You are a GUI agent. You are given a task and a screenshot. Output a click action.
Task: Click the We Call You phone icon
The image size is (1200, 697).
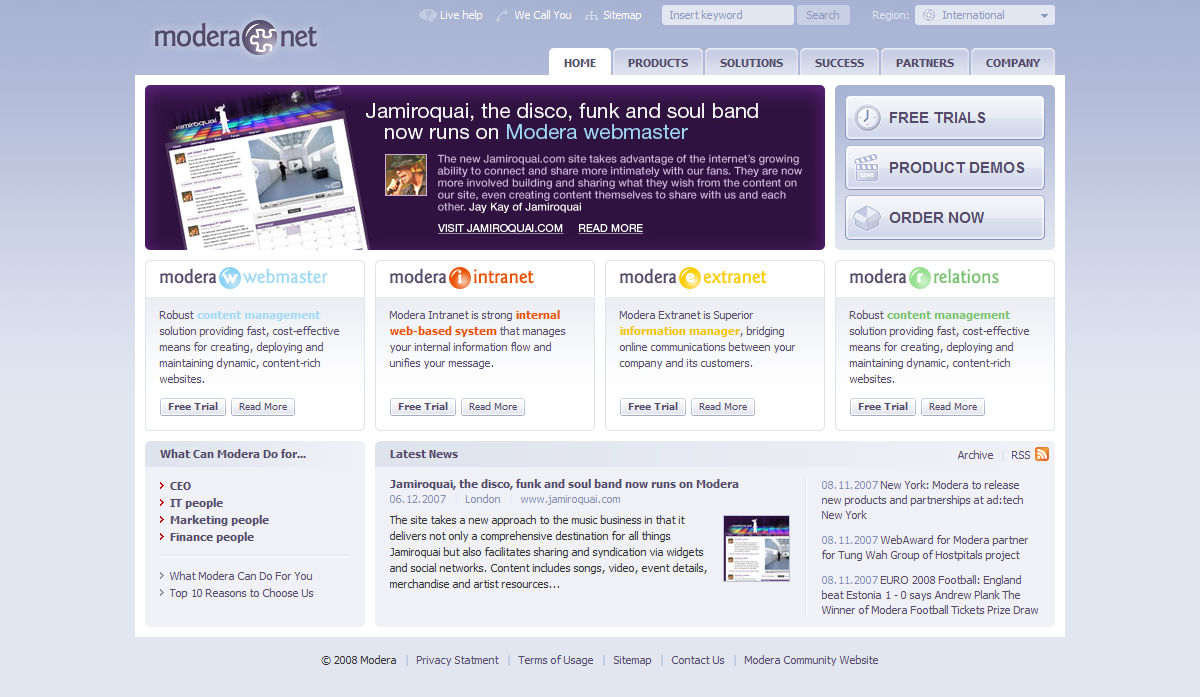[x=502, y=15]
